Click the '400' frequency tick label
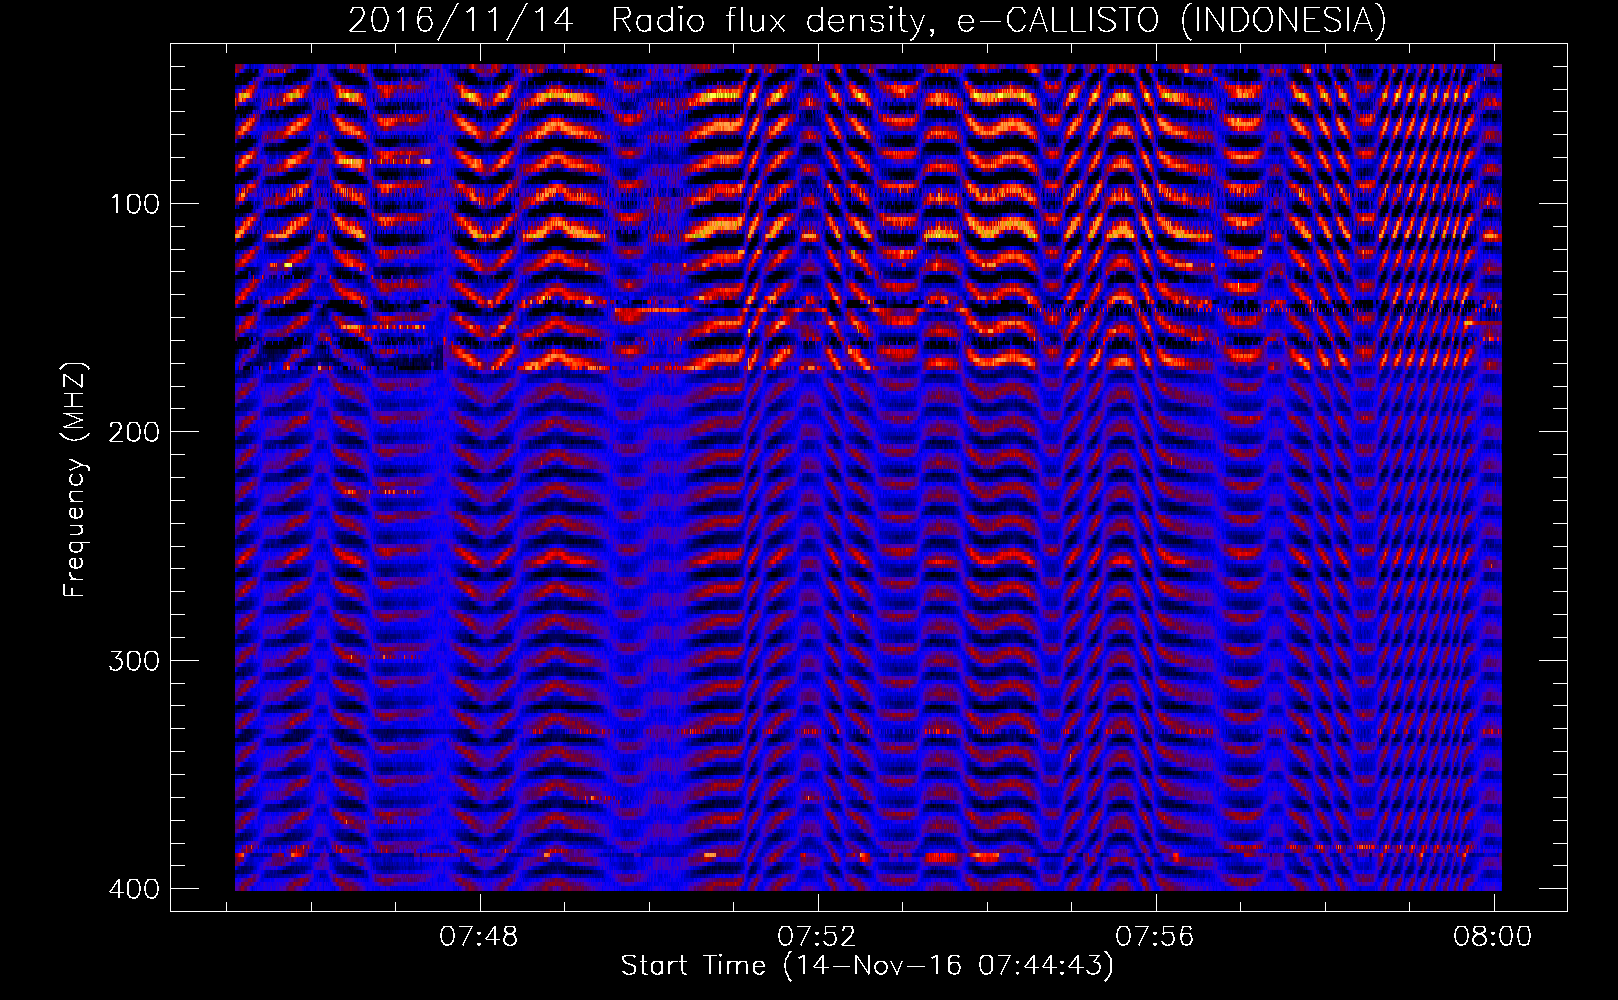This screenshot has width=1618, height=1000. pyautogui.click(x=133, y=889)
